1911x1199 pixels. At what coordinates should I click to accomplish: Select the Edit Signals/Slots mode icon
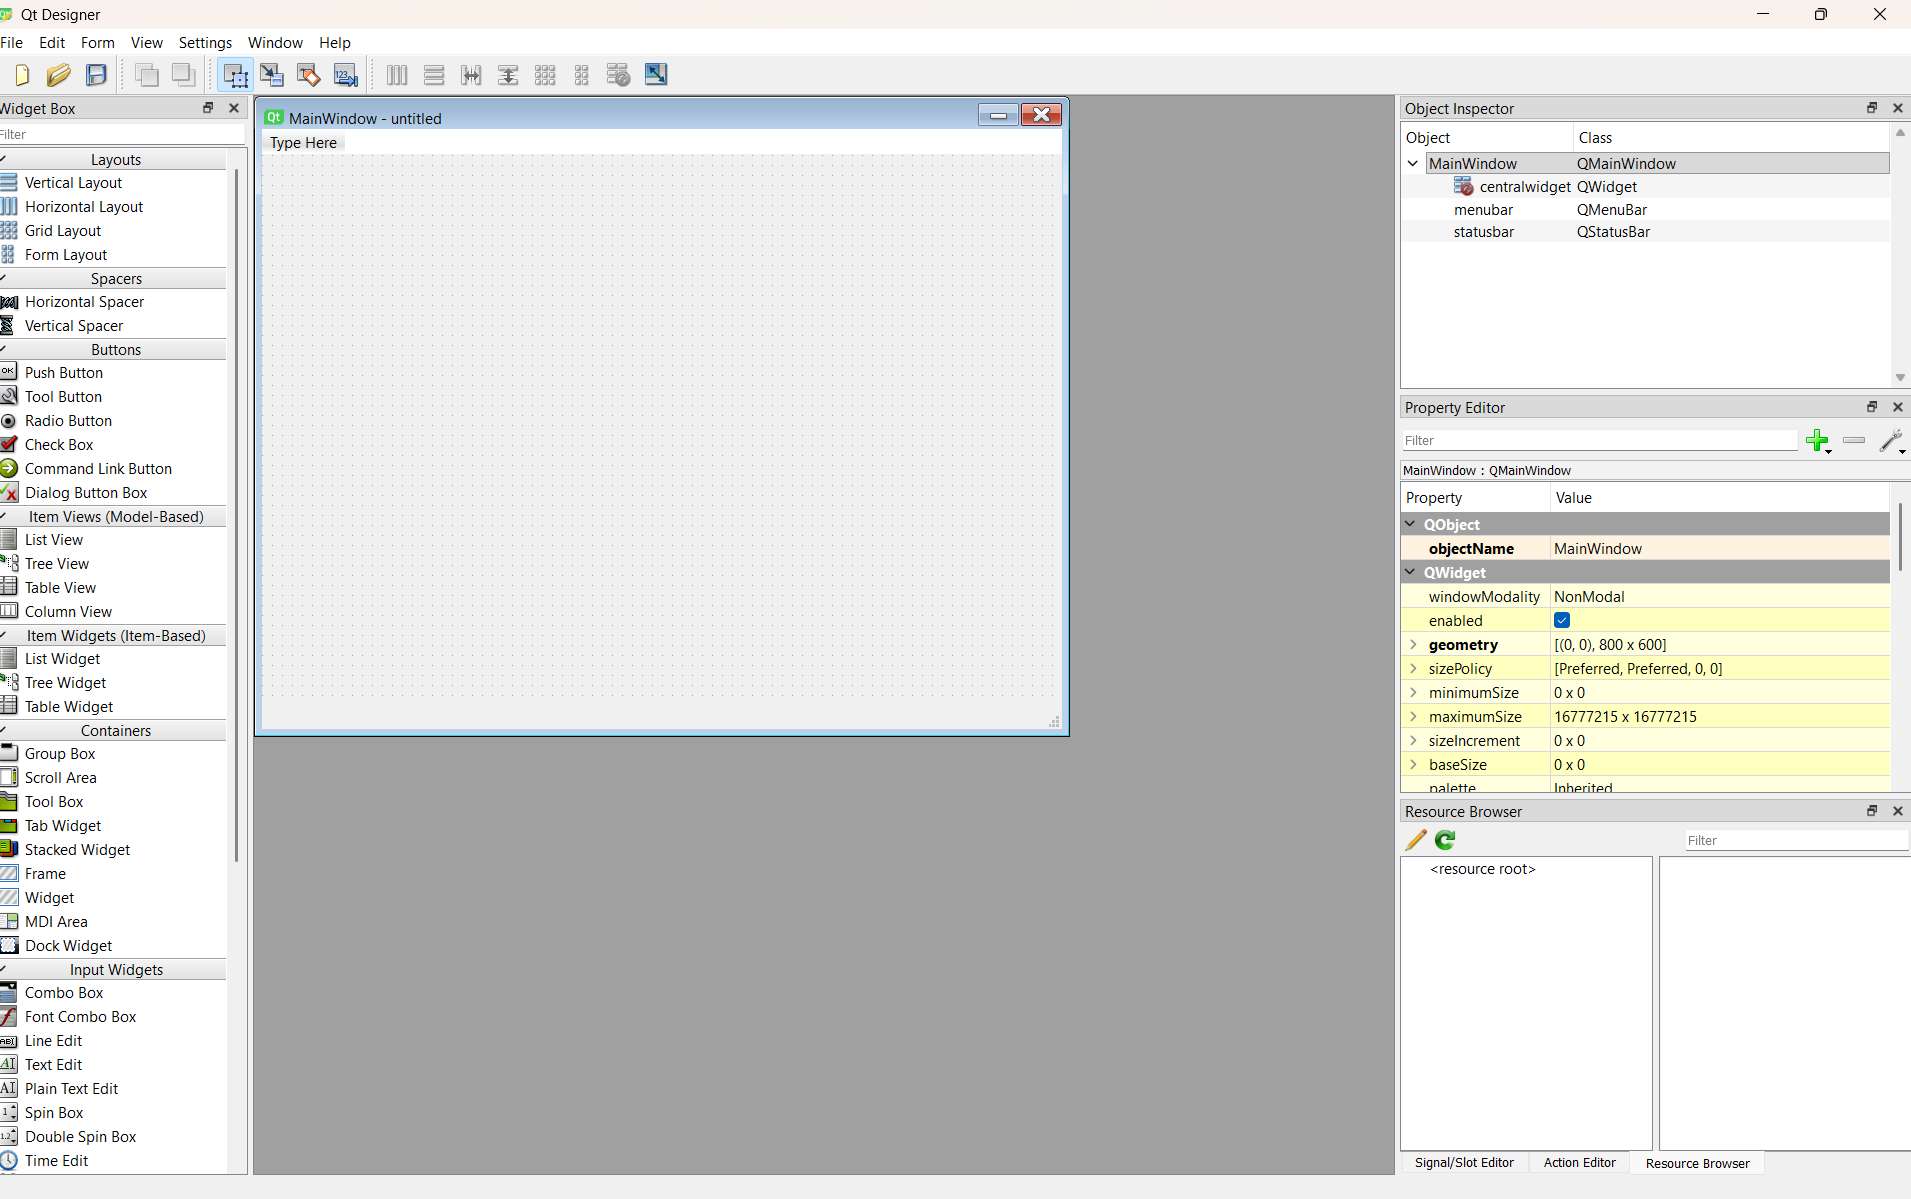[272, 75]
